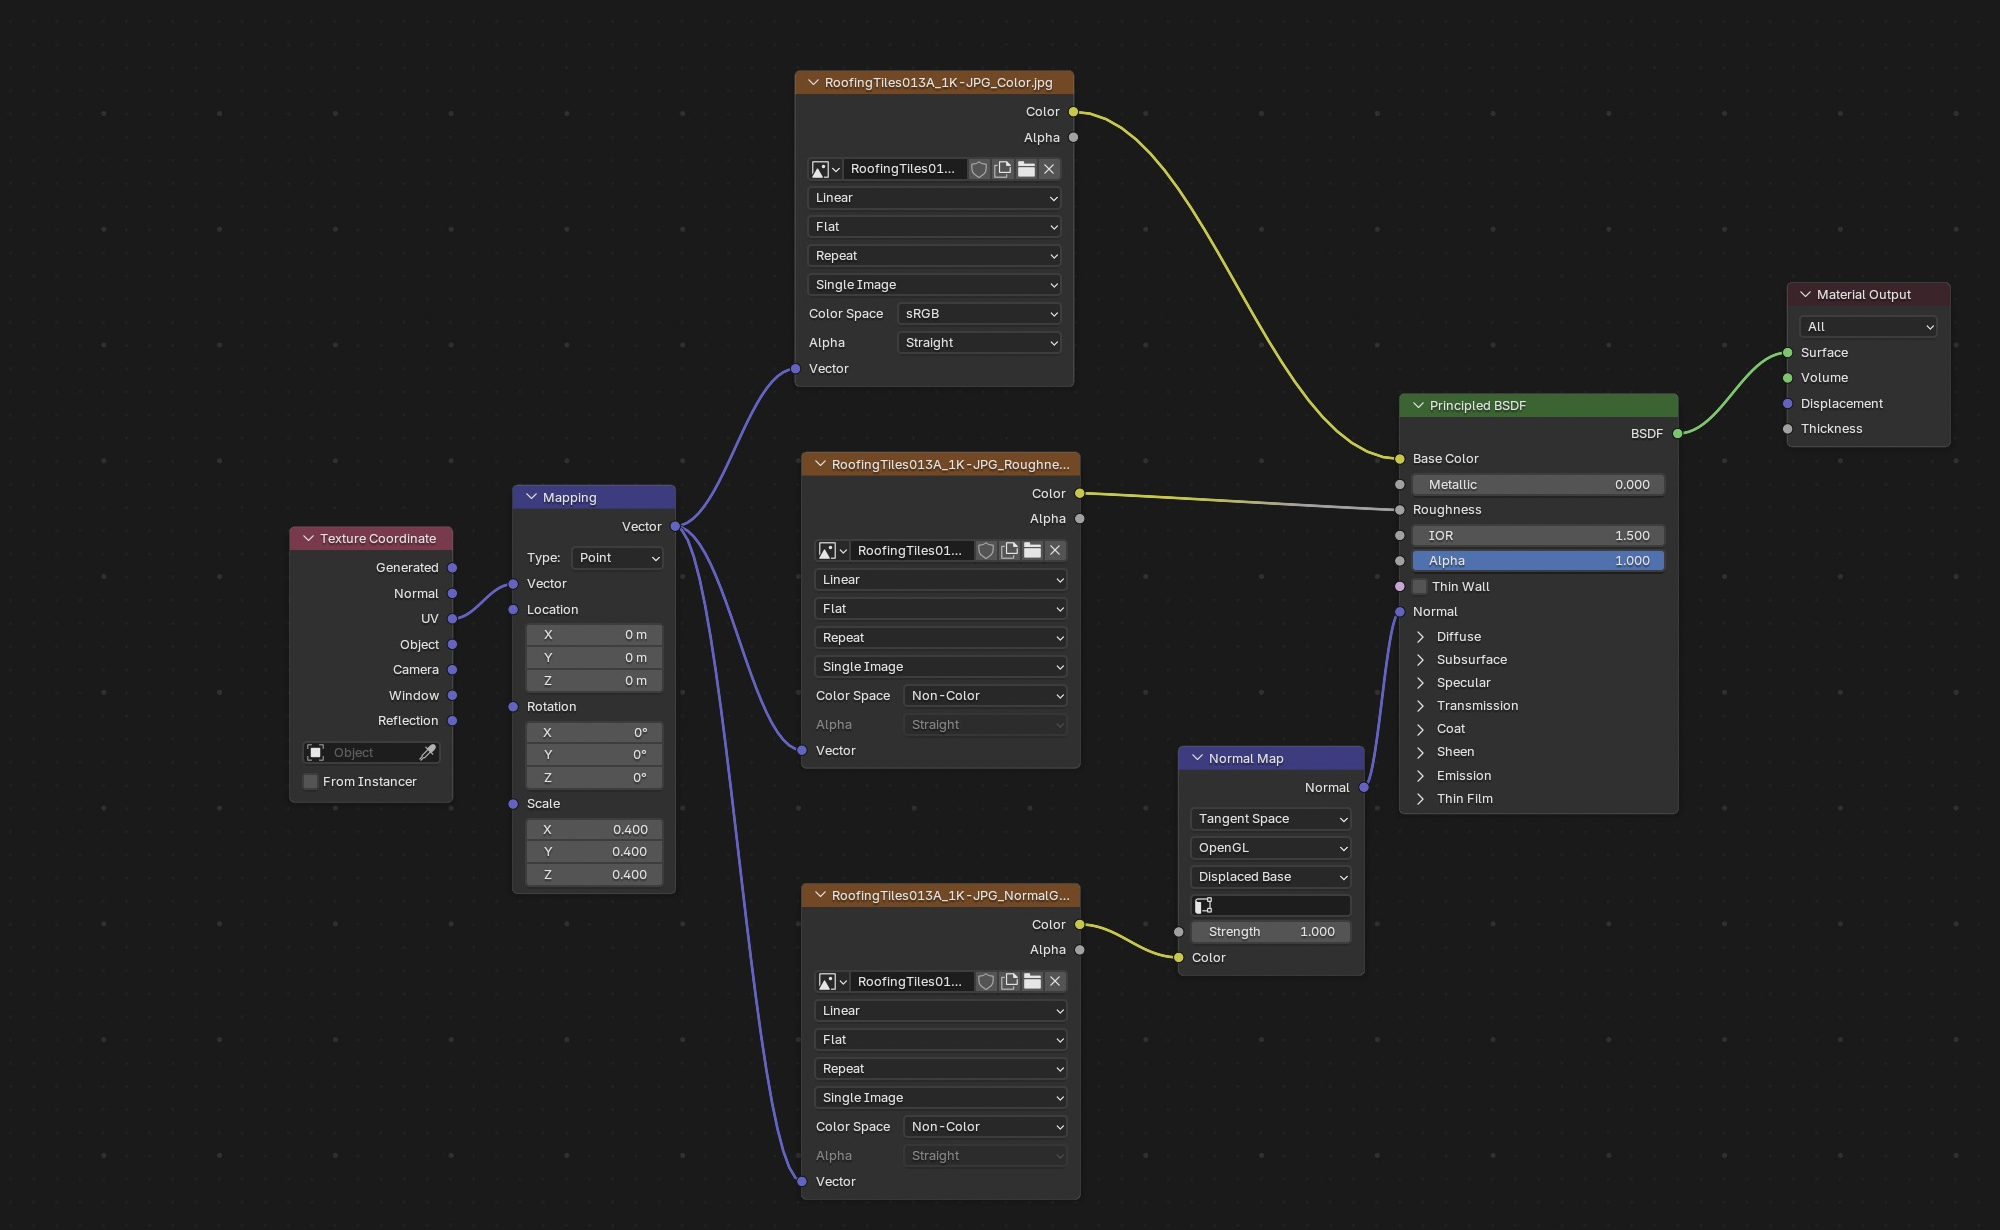The width and height of the screenshot is (2000, 1230).
Task: Enable From Instancer checkbox
Action: click(311, 782)
